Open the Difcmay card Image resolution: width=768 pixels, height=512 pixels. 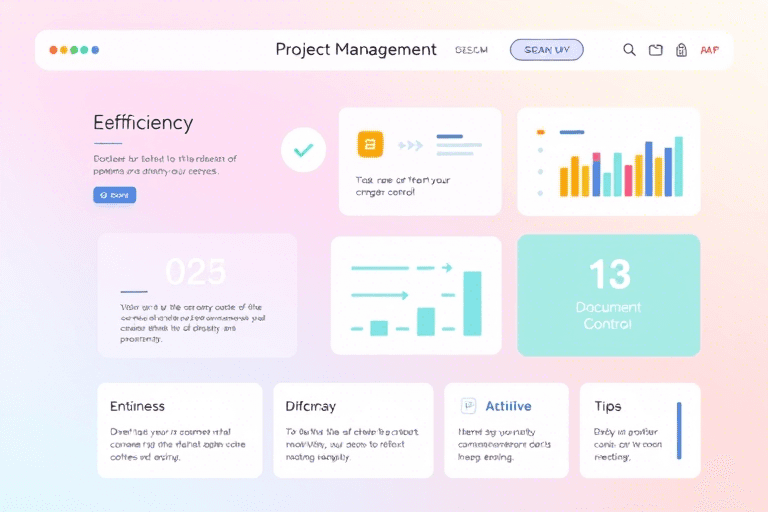pos(353,430)
